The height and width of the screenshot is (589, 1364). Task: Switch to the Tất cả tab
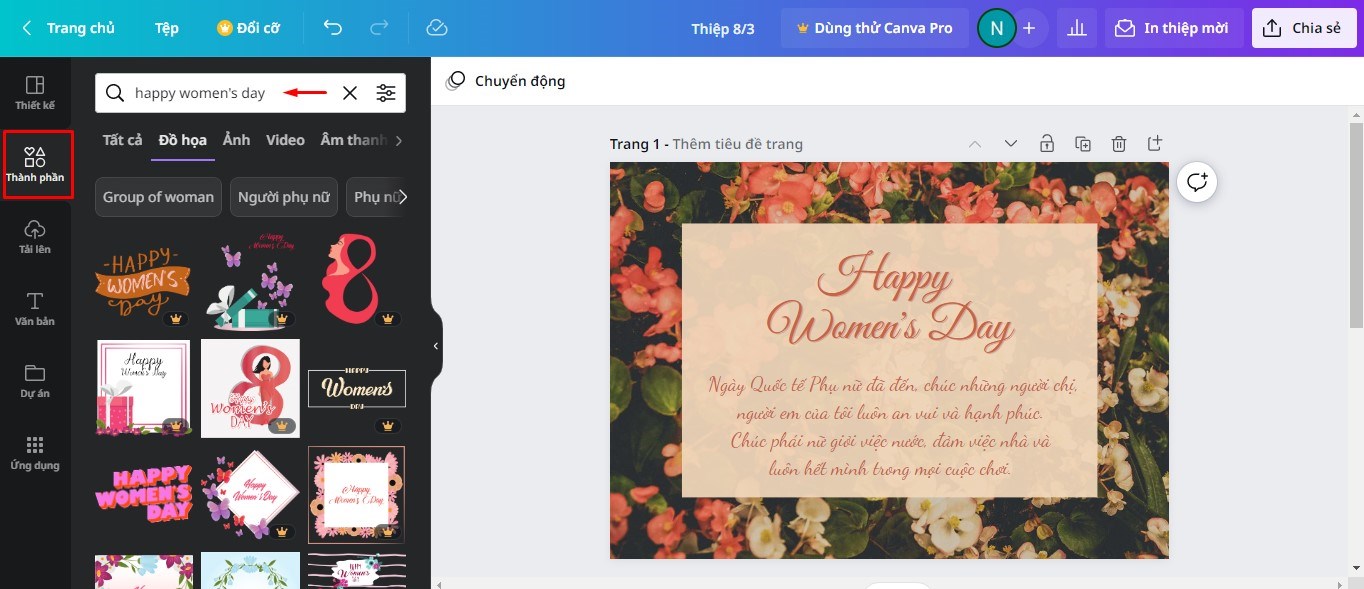(122, 140)
